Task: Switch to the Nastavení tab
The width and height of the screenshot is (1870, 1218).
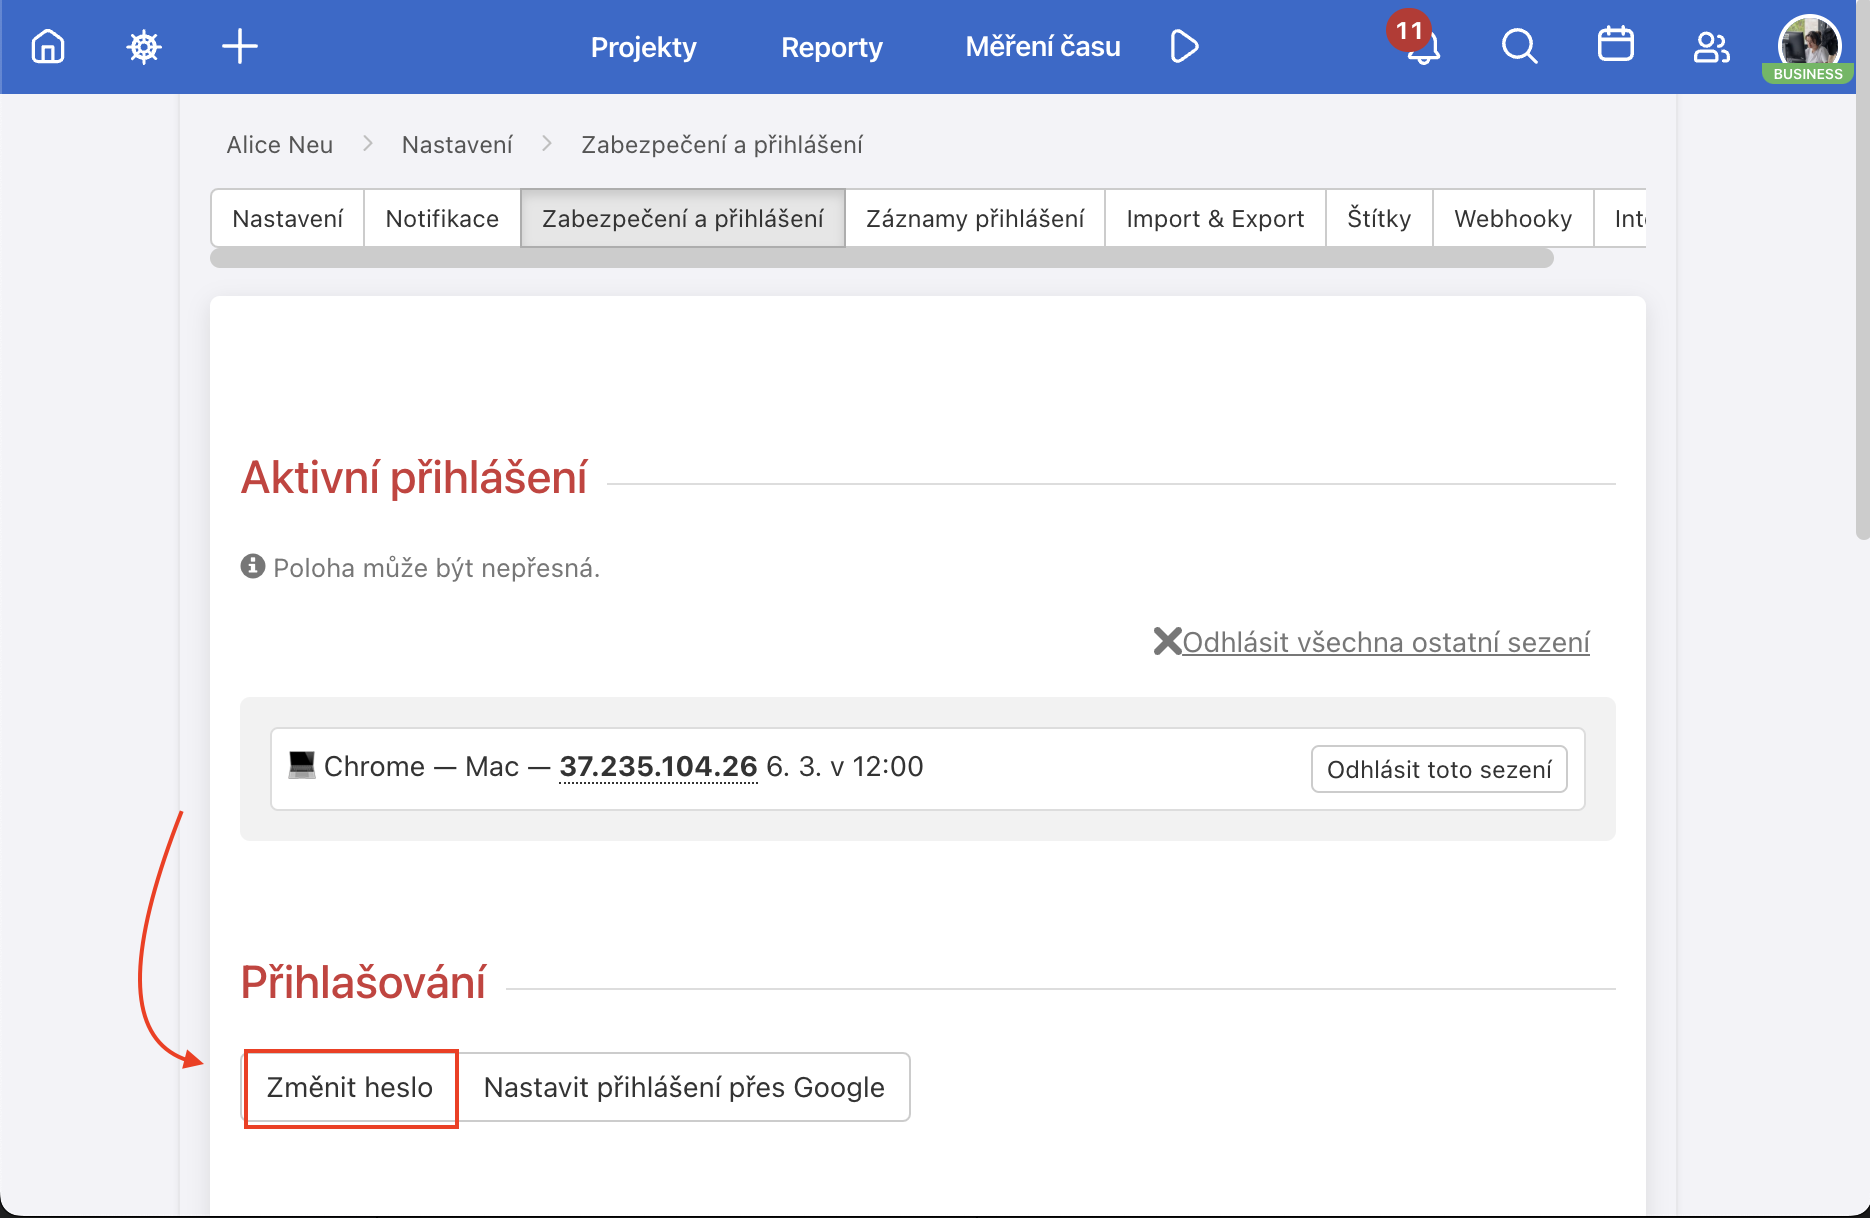Action: click(x=288, y=218)
